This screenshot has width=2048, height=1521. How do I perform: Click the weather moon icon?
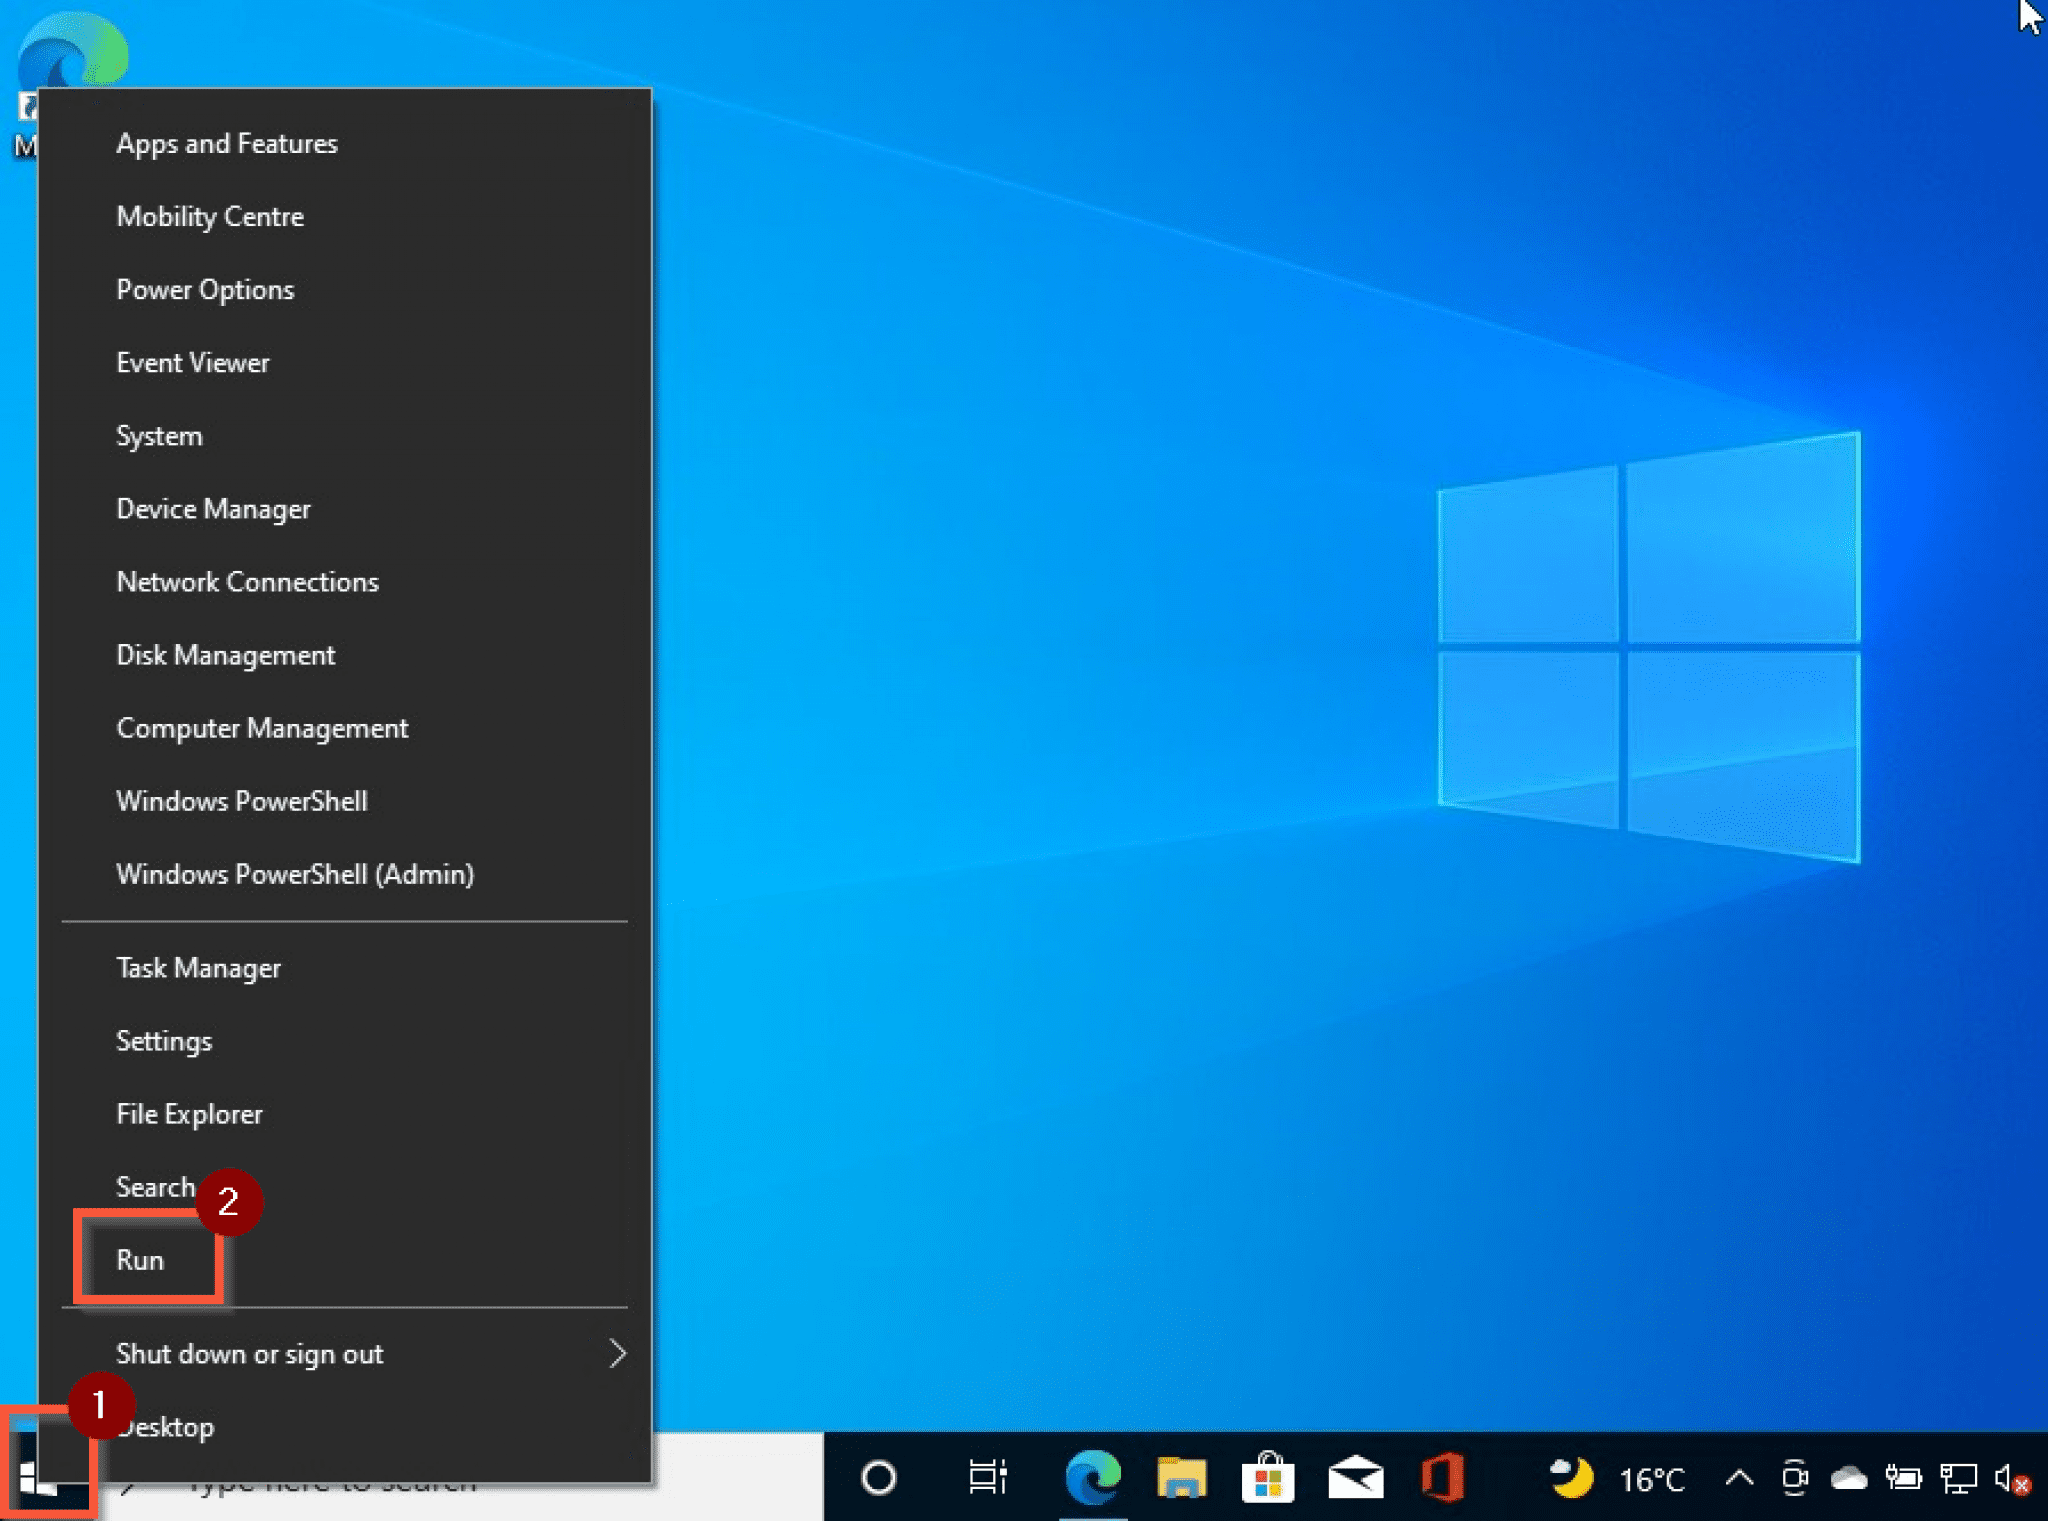[x=1571, y=1477]
